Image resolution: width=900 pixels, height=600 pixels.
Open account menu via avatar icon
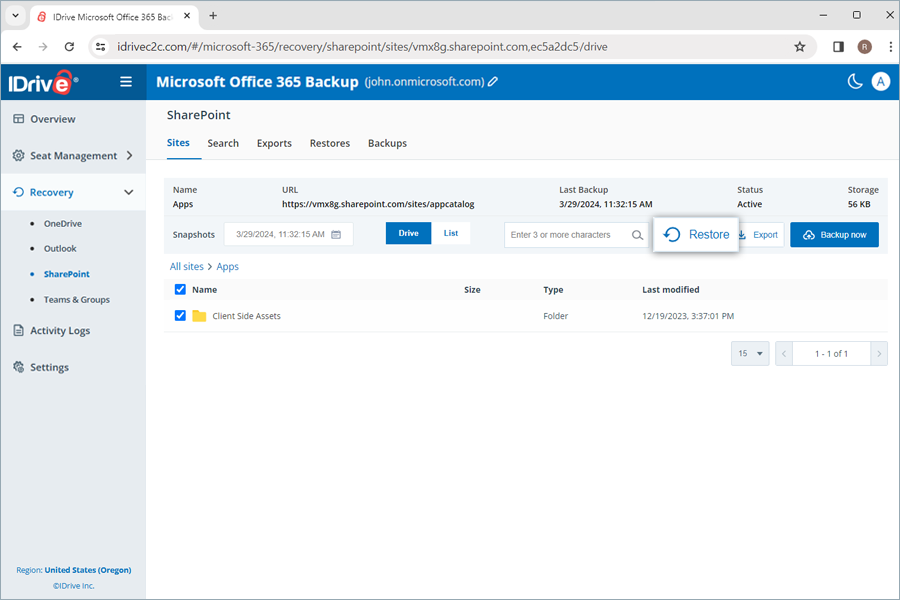click(881, 82)
